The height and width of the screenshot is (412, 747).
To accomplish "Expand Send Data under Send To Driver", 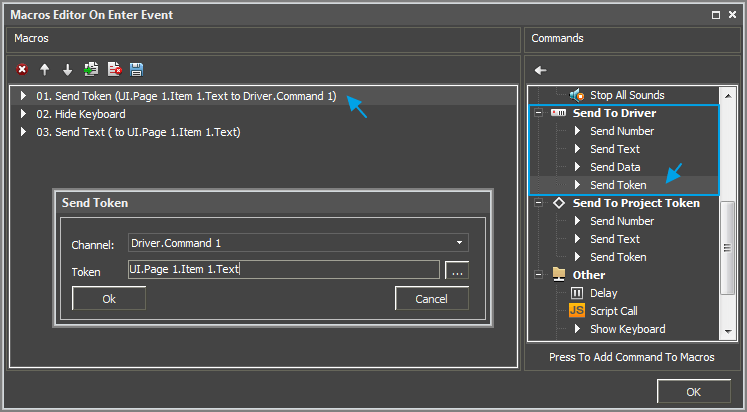I will click(x=577, y=167).
